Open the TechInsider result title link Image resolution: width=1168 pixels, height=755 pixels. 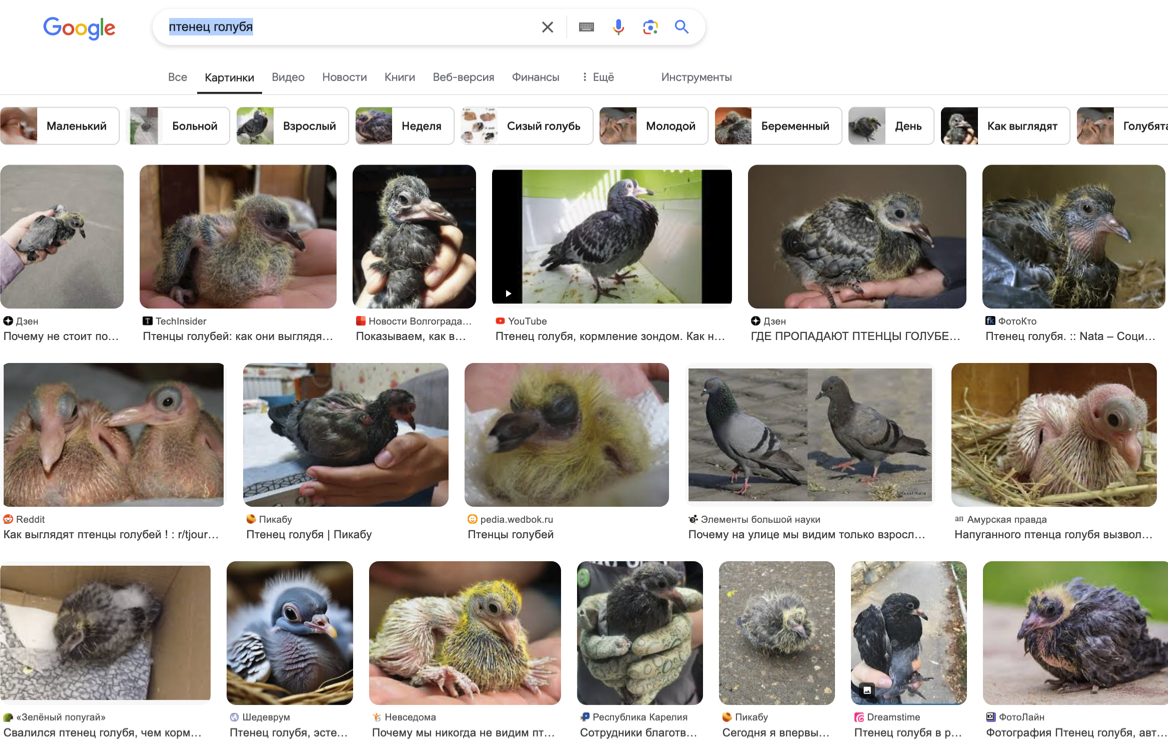238,337
